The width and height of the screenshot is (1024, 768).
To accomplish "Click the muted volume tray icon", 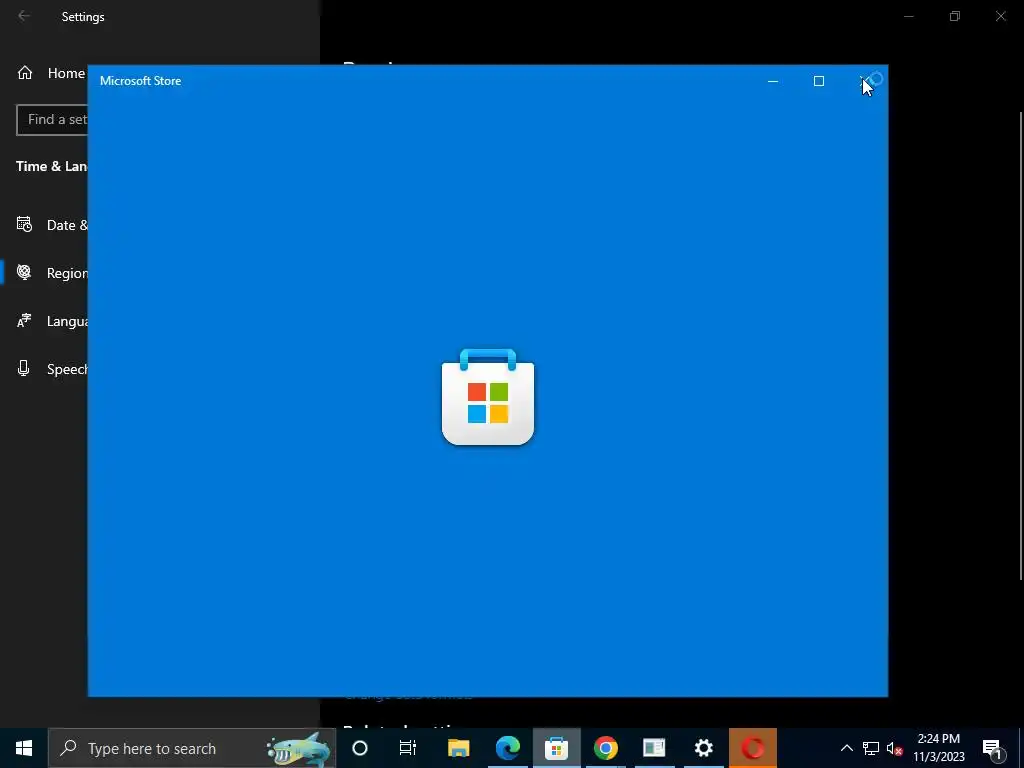I will 894,748.
